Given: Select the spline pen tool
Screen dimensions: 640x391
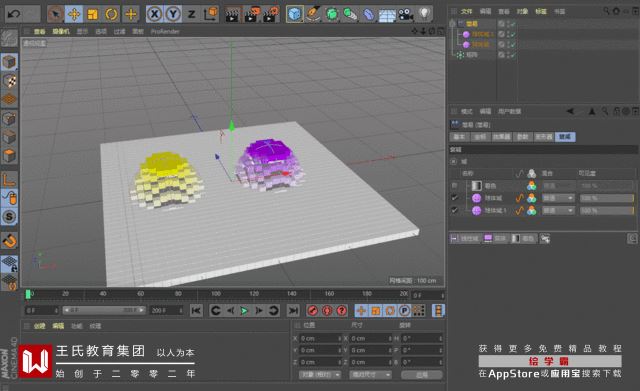Looking at the screenshot, I should 313,14.
